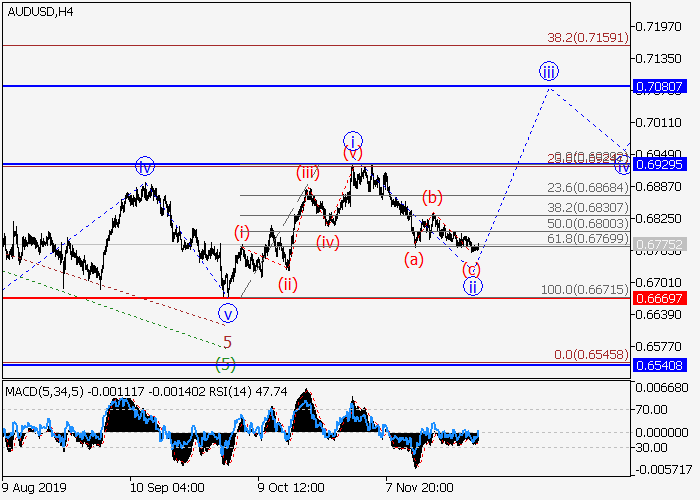Image resolution: width=700 pixels, height=500 pixels.
Task: Click the green (5) wave label
Action: point(226,362)
